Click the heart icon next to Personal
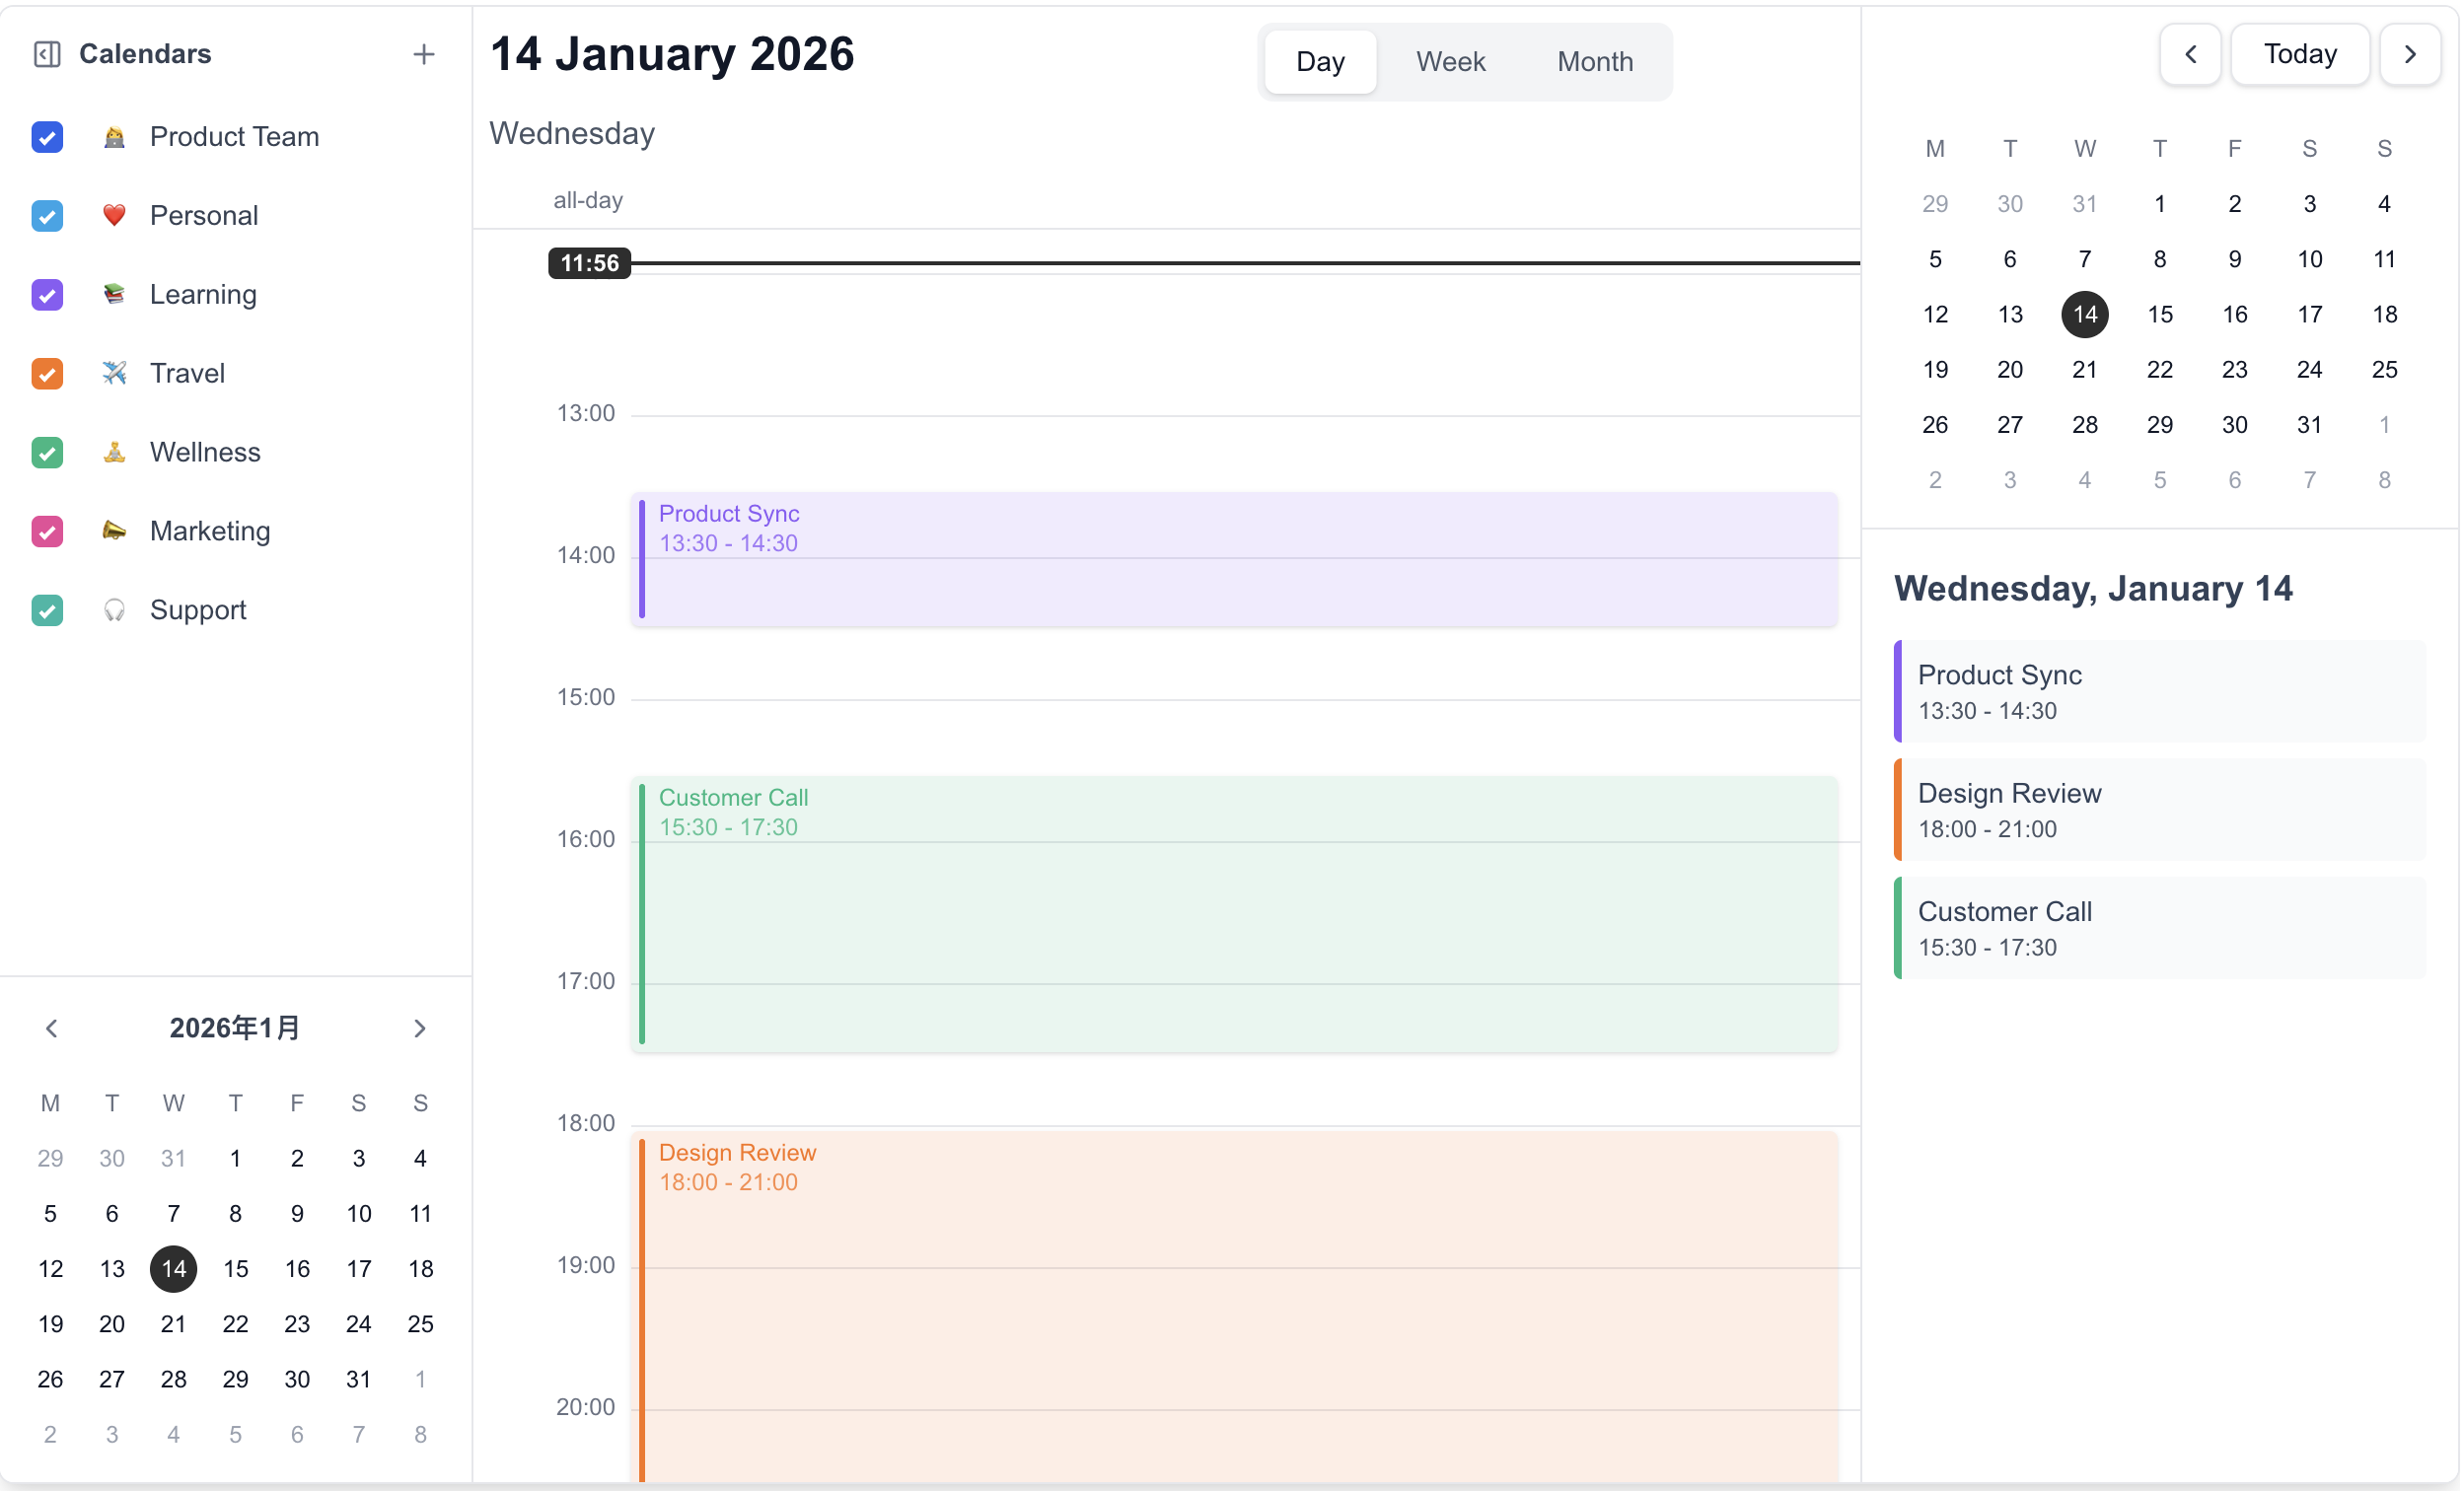 click(x=113, y=216)
